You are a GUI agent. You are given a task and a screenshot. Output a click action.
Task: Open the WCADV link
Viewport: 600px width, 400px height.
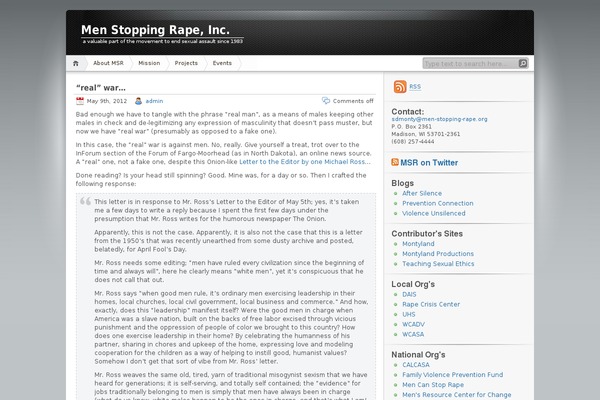click(413, 324)
